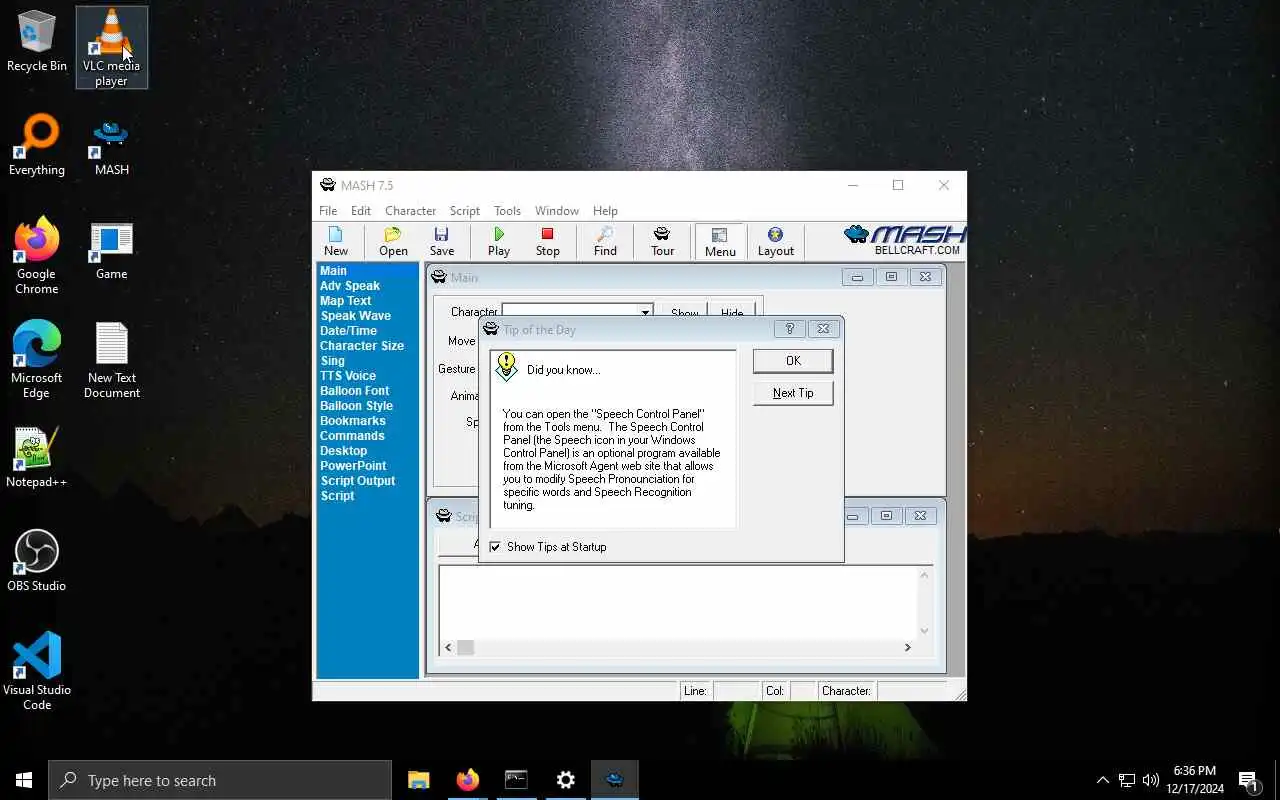Open Character Size from the side menu
This screenshot has width=1280, height=800.
(362, 346)
